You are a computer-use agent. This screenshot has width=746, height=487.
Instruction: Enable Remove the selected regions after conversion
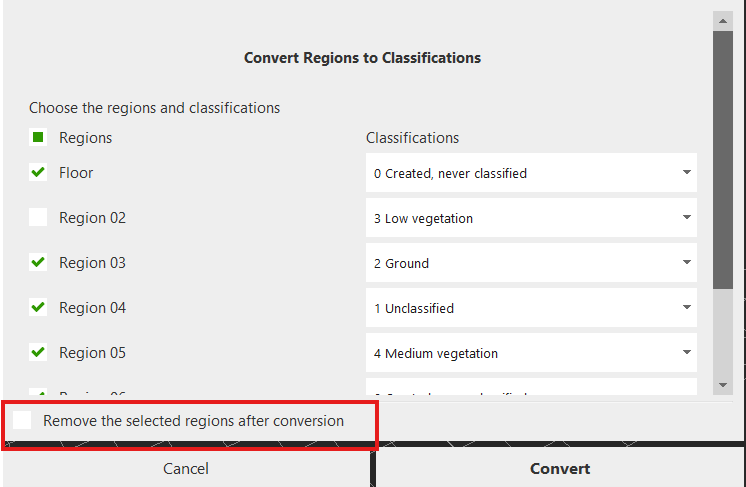click(x=22, y=421)
